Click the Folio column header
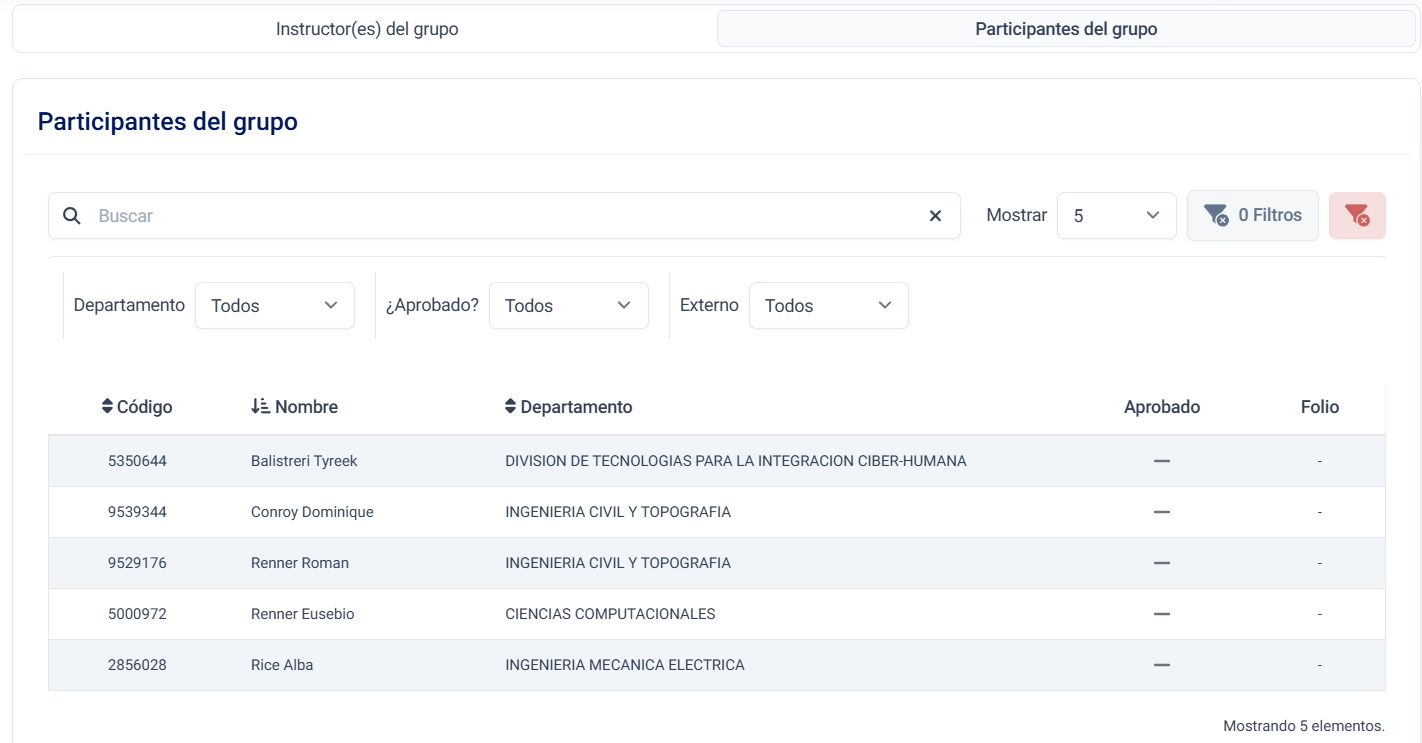Screen dimensions: 1422x743 pos(1319,407)
